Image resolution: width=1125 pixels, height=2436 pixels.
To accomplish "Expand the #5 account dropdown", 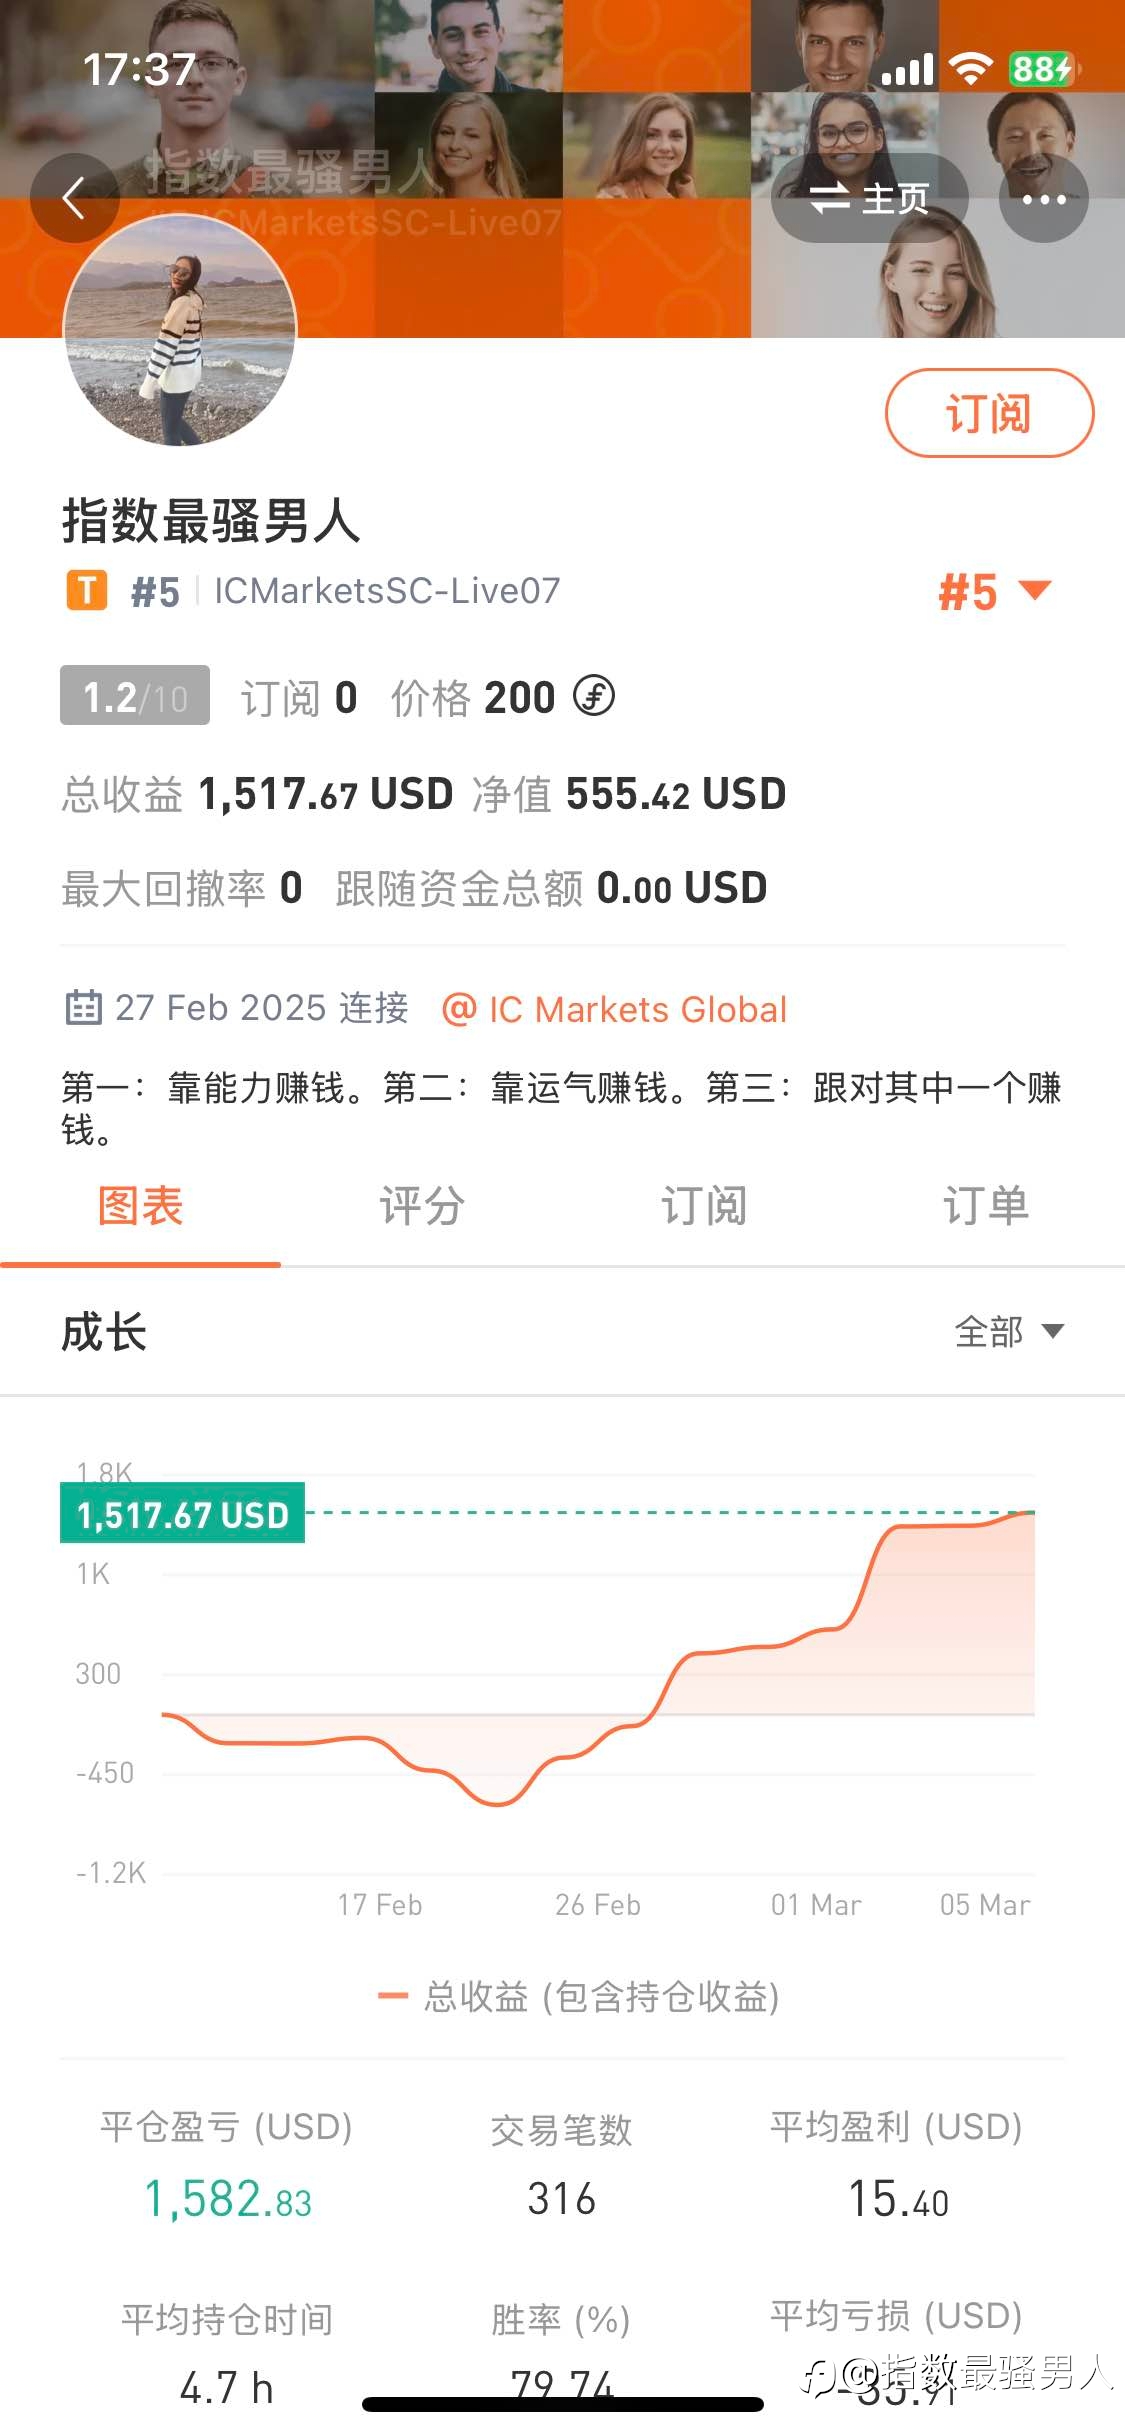I will pyautogui.click(x=995, y=591).
